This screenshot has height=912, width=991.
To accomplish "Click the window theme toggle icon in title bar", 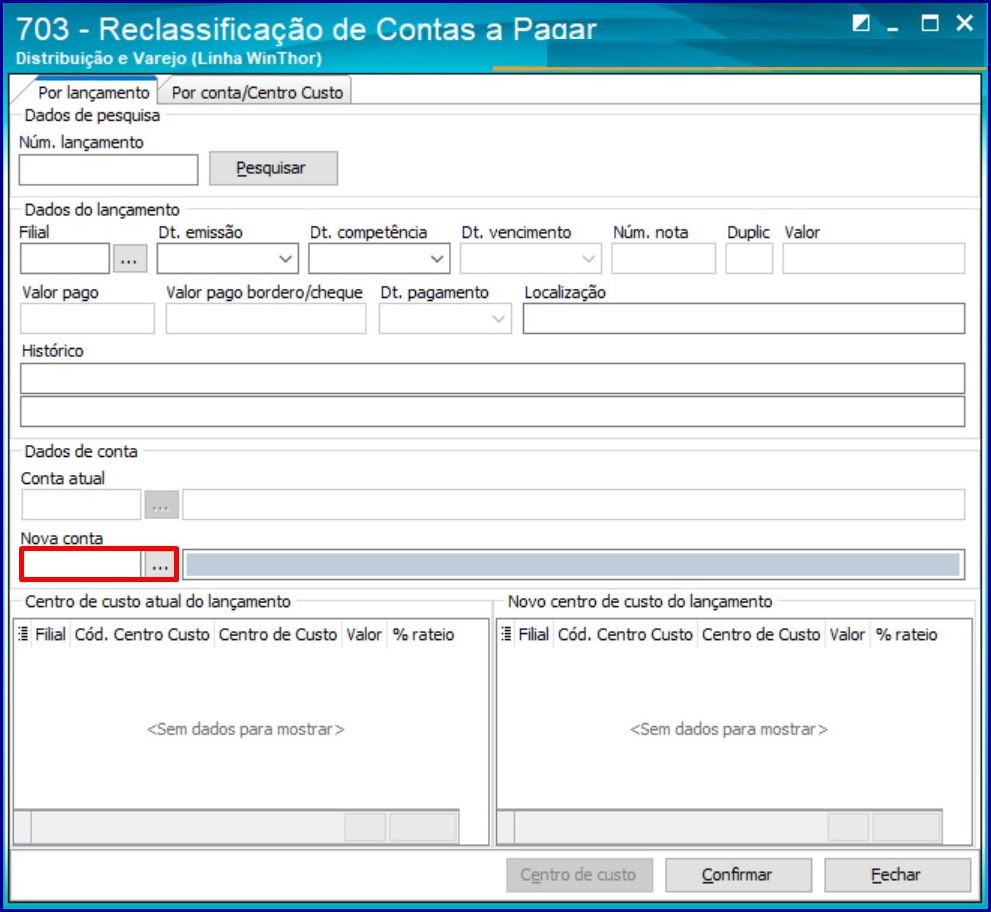I will (861, 23).
